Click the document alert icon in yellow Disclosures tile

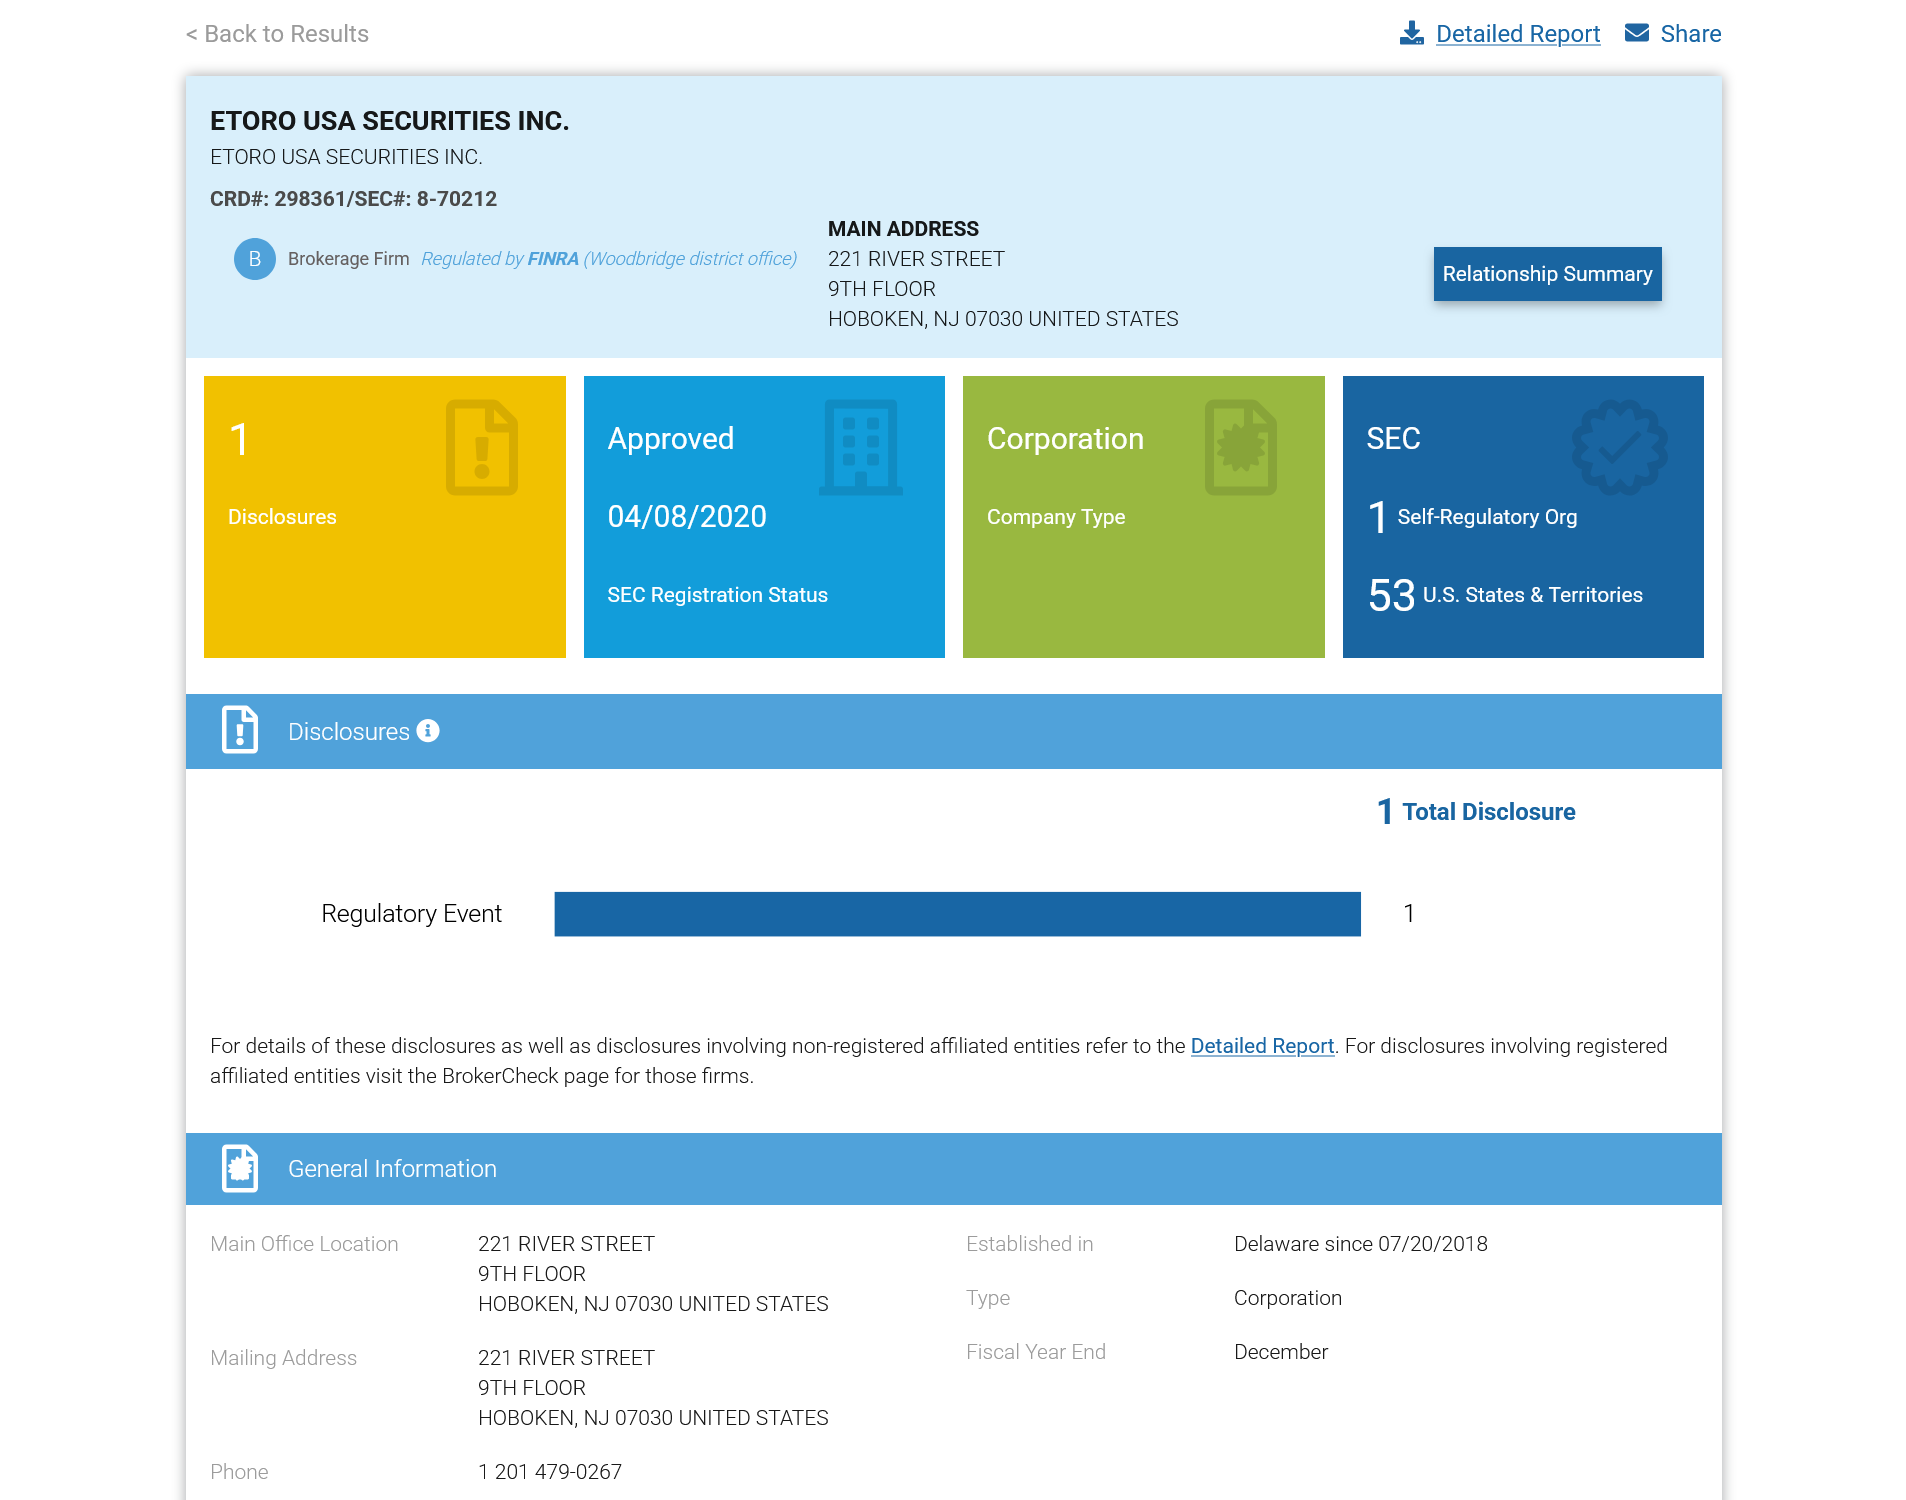pyautogui.click(x=481, y=447)
